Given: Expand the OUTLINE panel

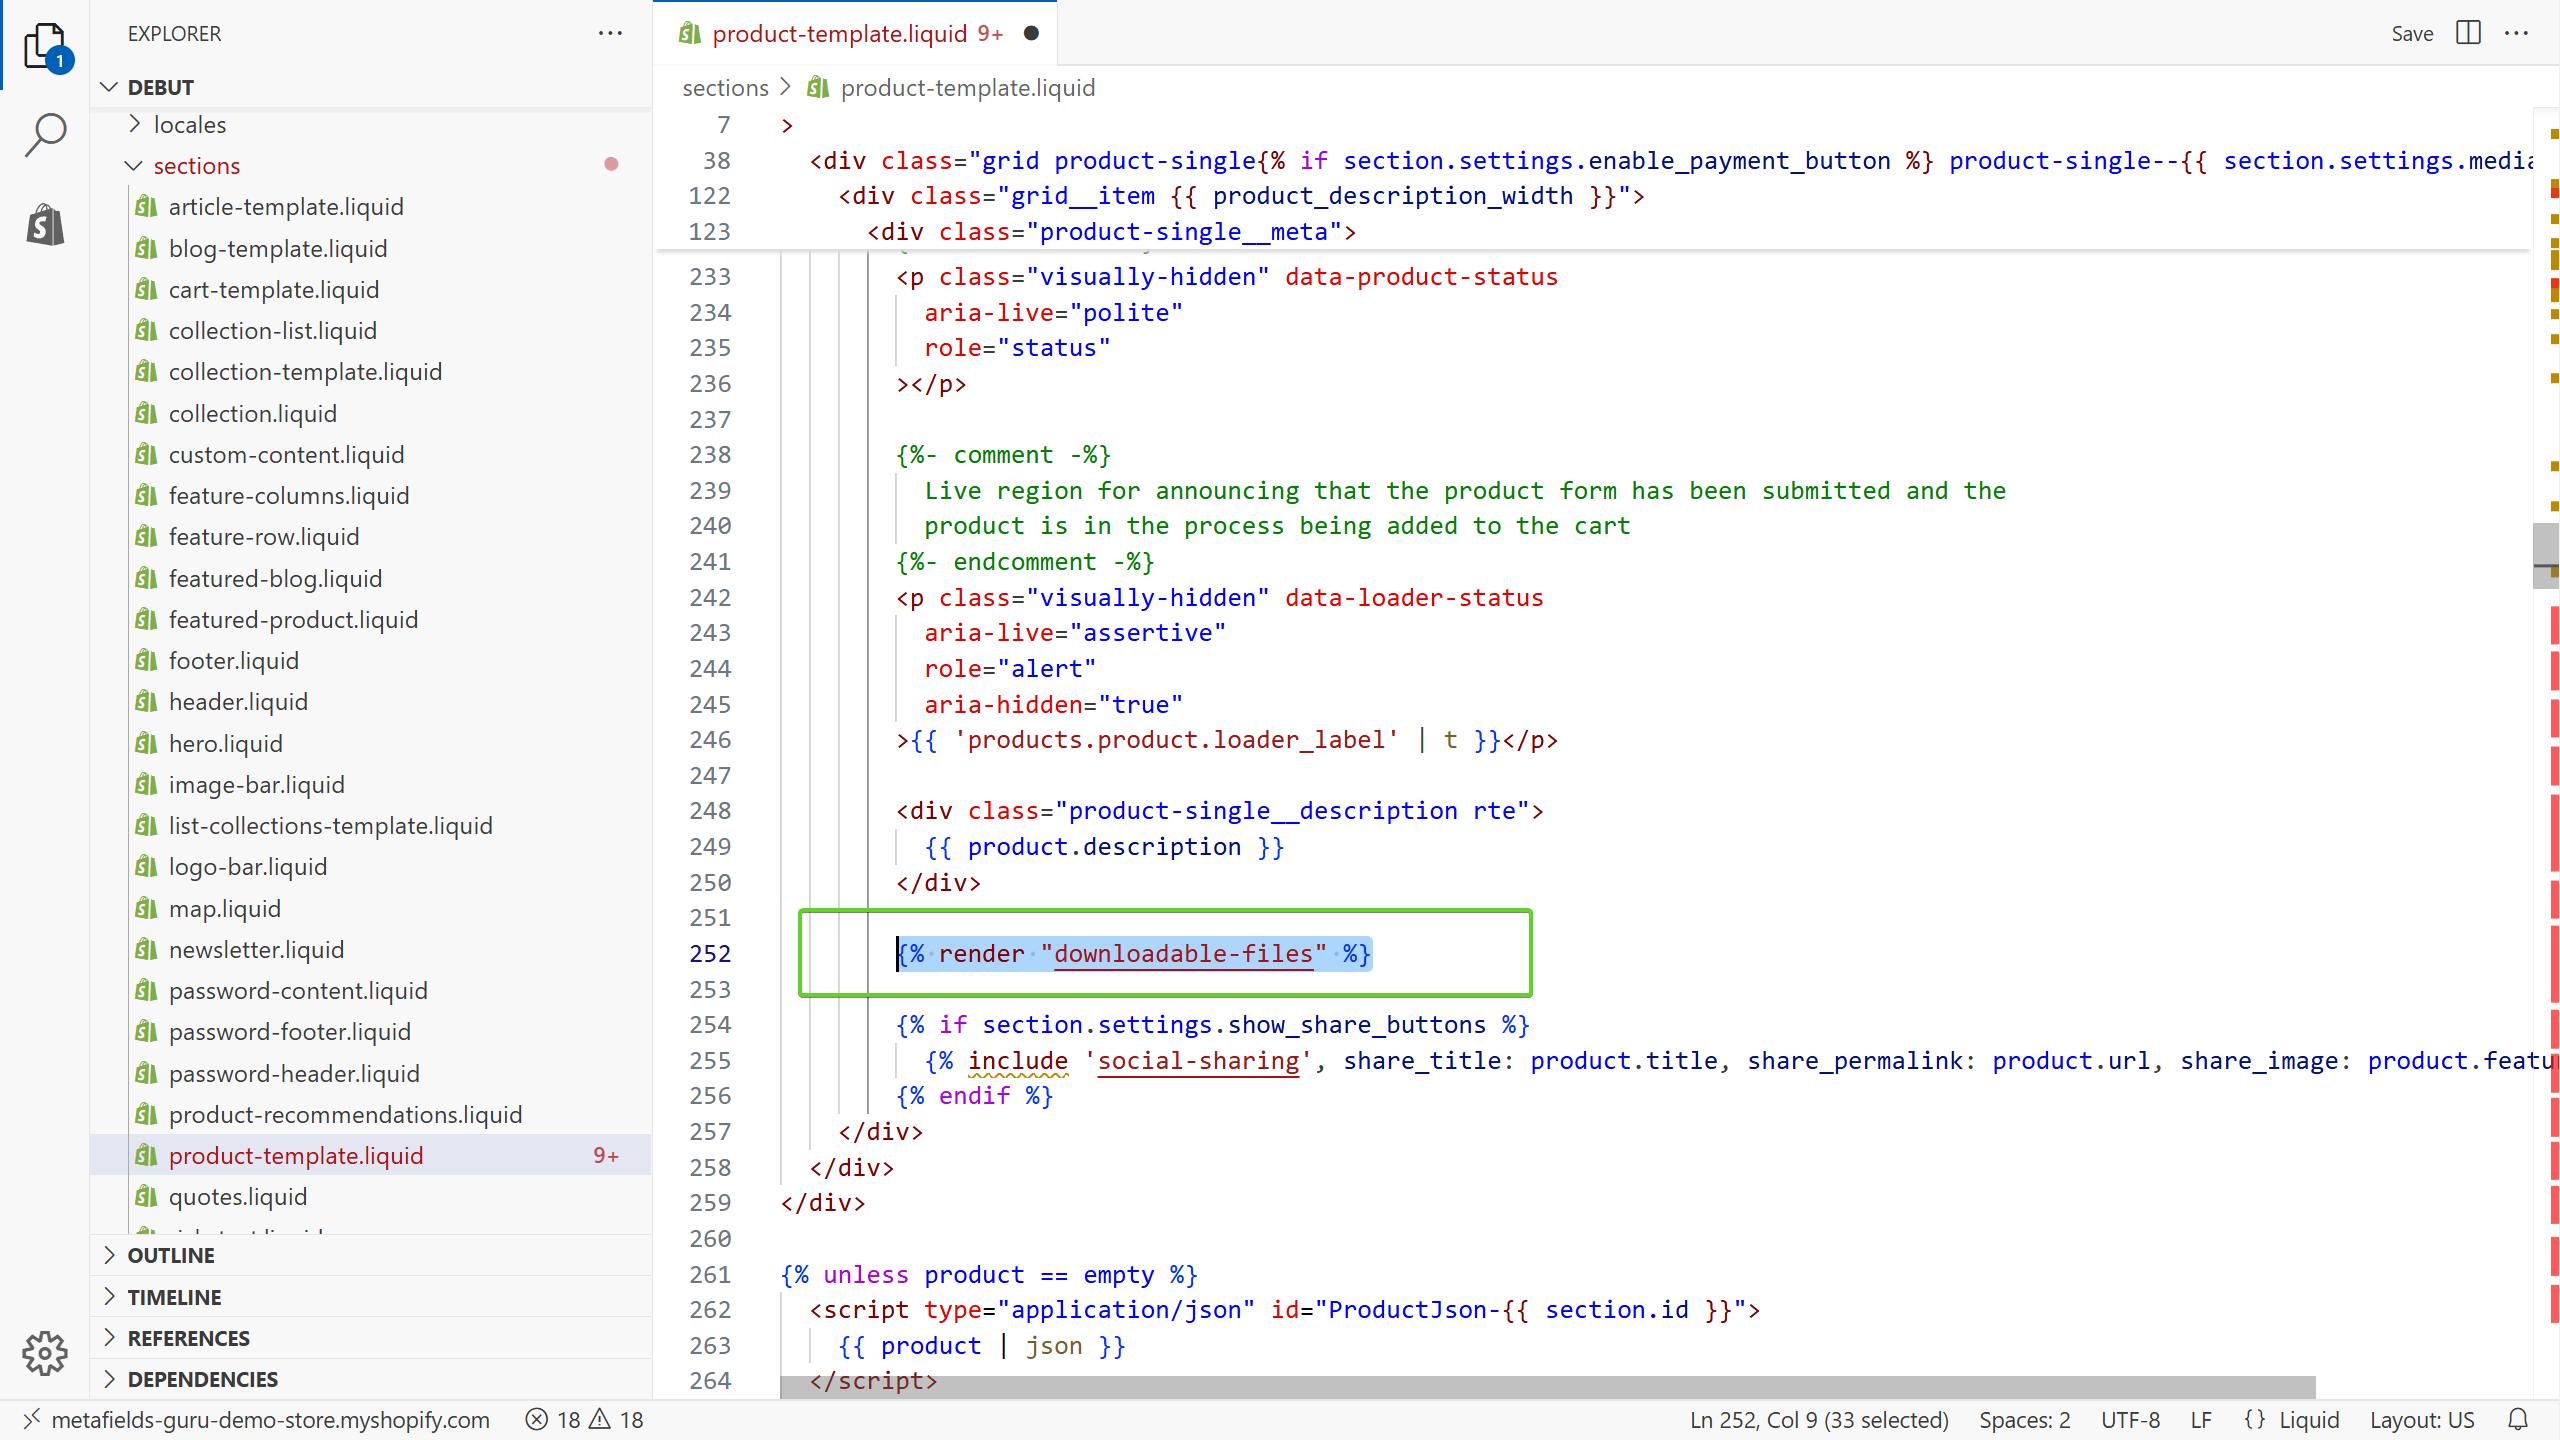Looking at the screenshot, I should 170,1255.
